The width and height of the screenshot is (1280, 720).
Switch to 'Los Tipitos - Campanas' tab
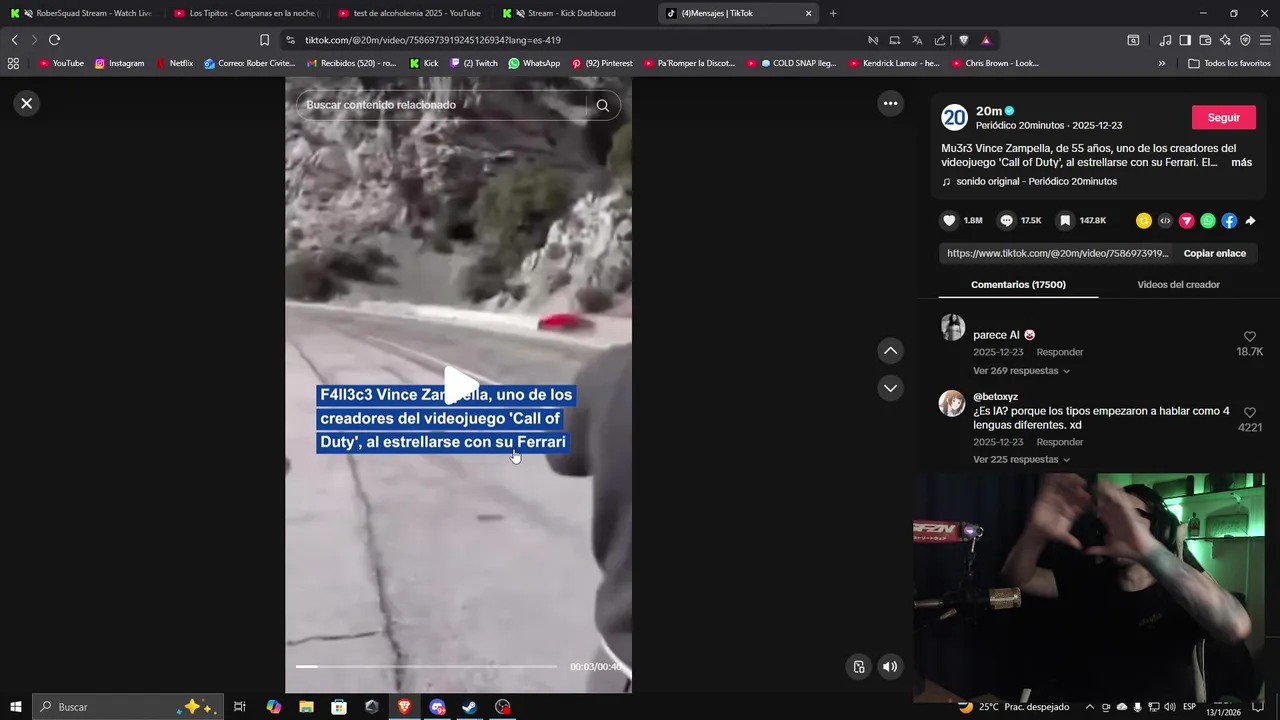[245, 13]
